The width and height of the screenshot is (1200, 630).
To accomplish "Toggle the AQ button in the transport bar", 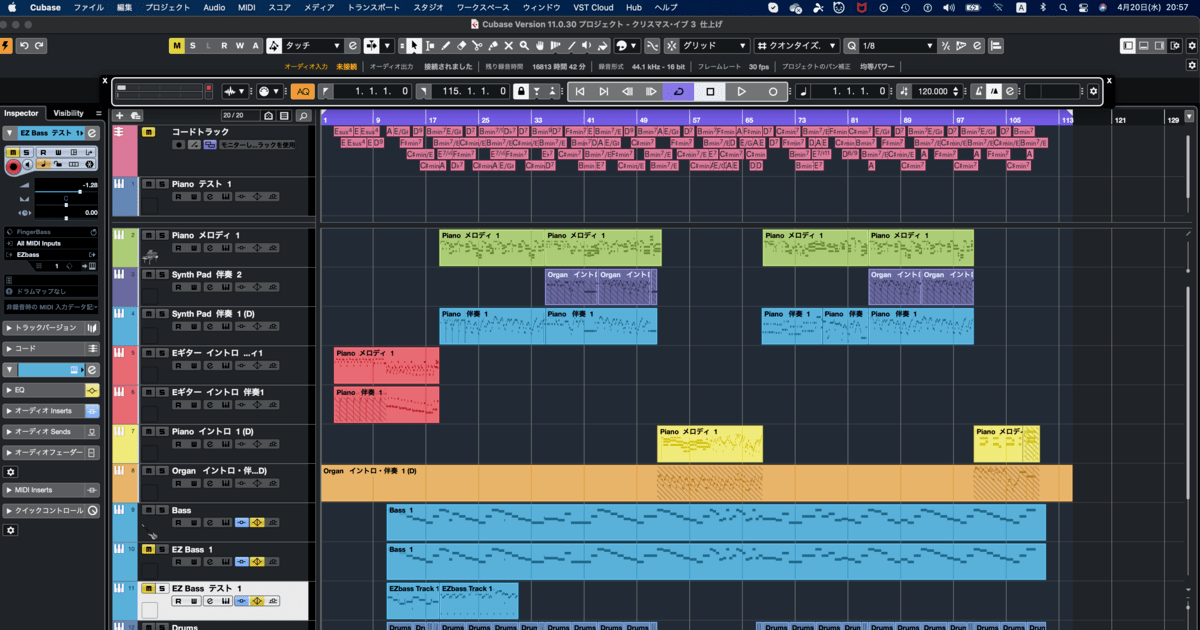I will coord(302,91).
